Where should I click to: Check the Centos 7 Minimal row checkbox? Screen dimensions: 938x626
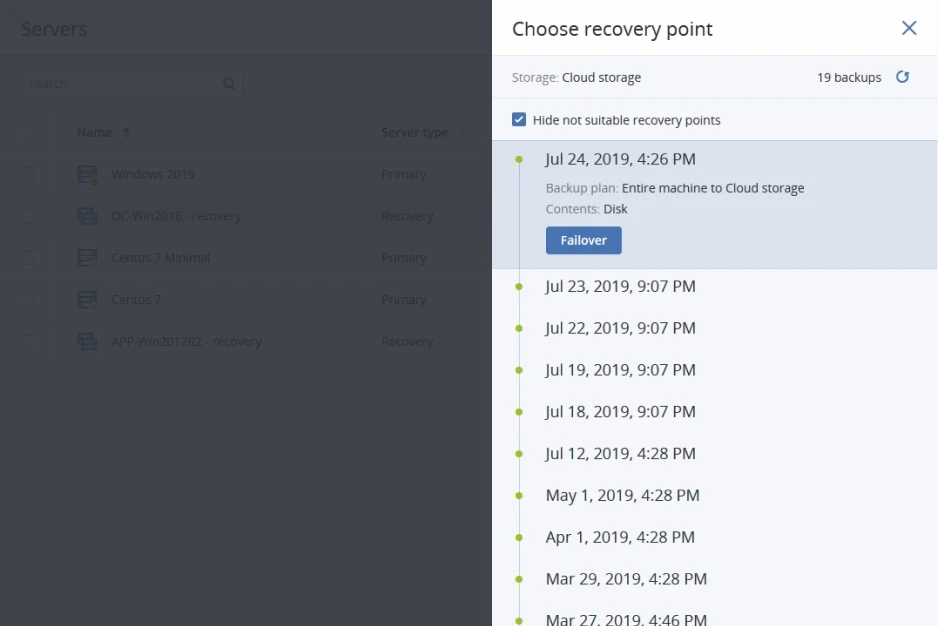(x=28, y=258)
